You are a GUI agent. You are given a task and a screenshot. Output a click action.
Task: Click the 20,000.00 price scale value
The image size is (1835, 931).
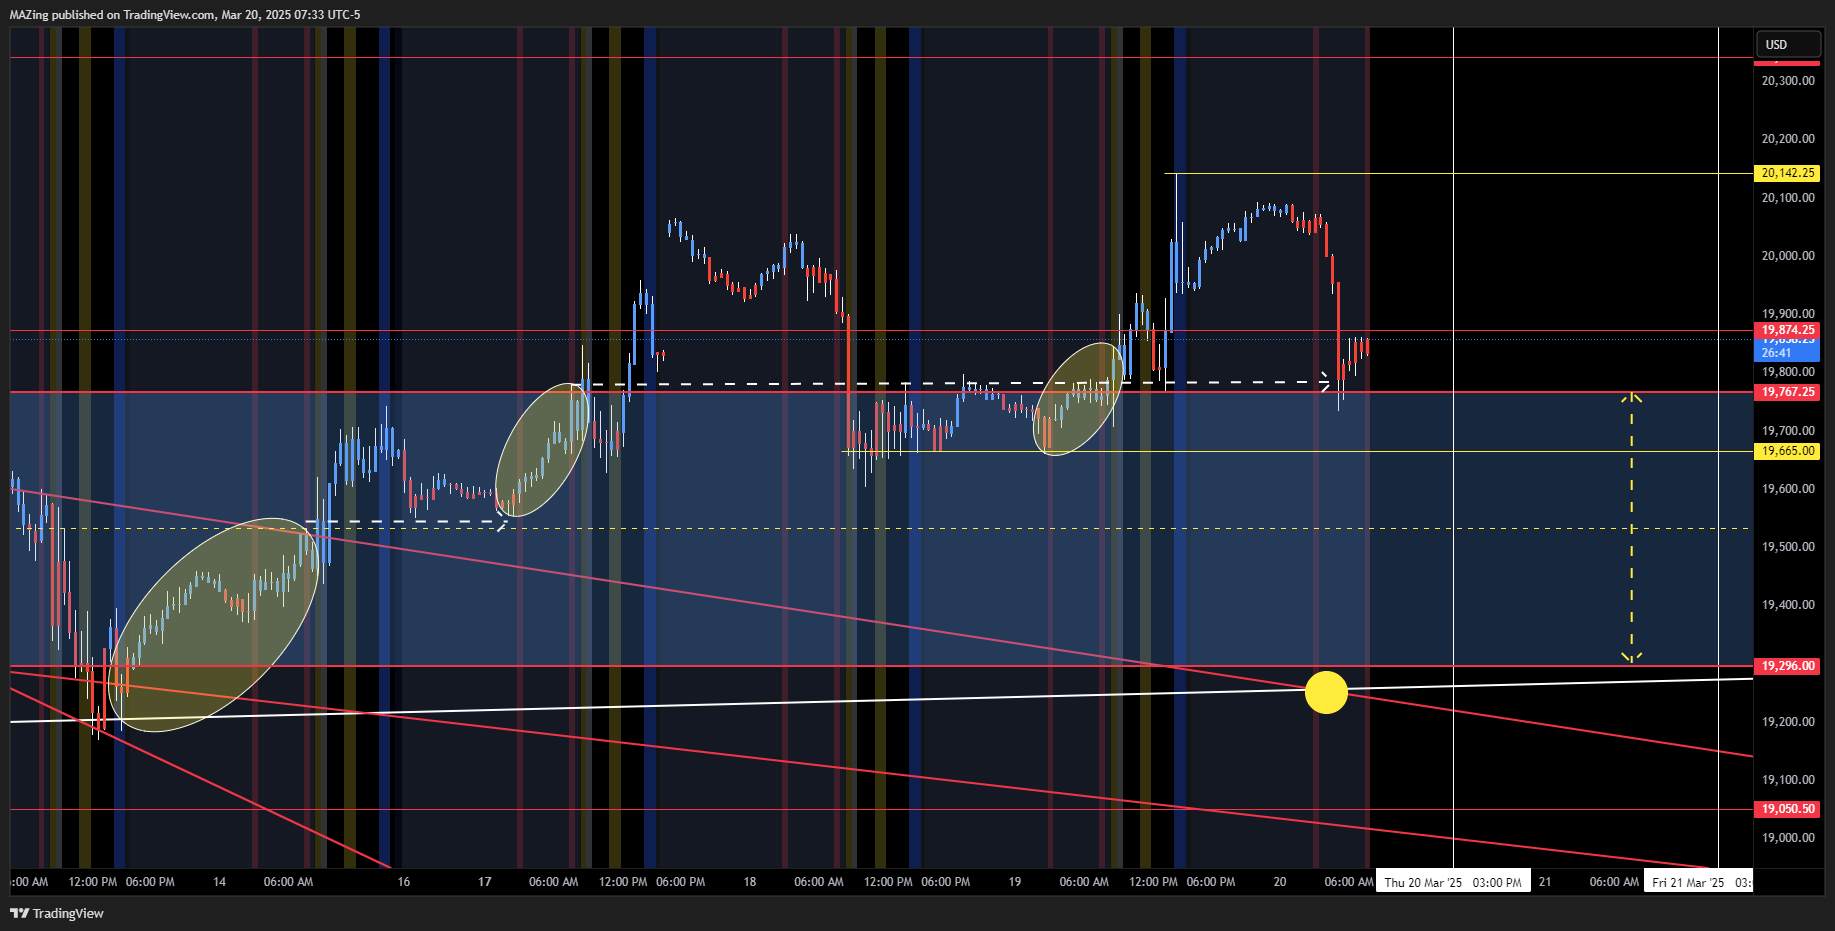click(1788, 256)
